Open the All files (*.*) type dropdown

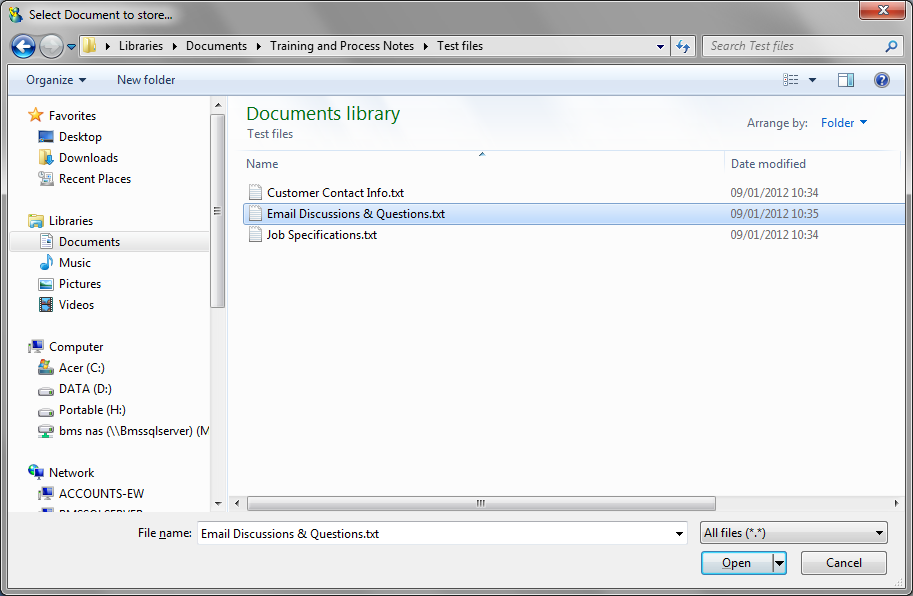pyautogui.click(x=794, y=533)
